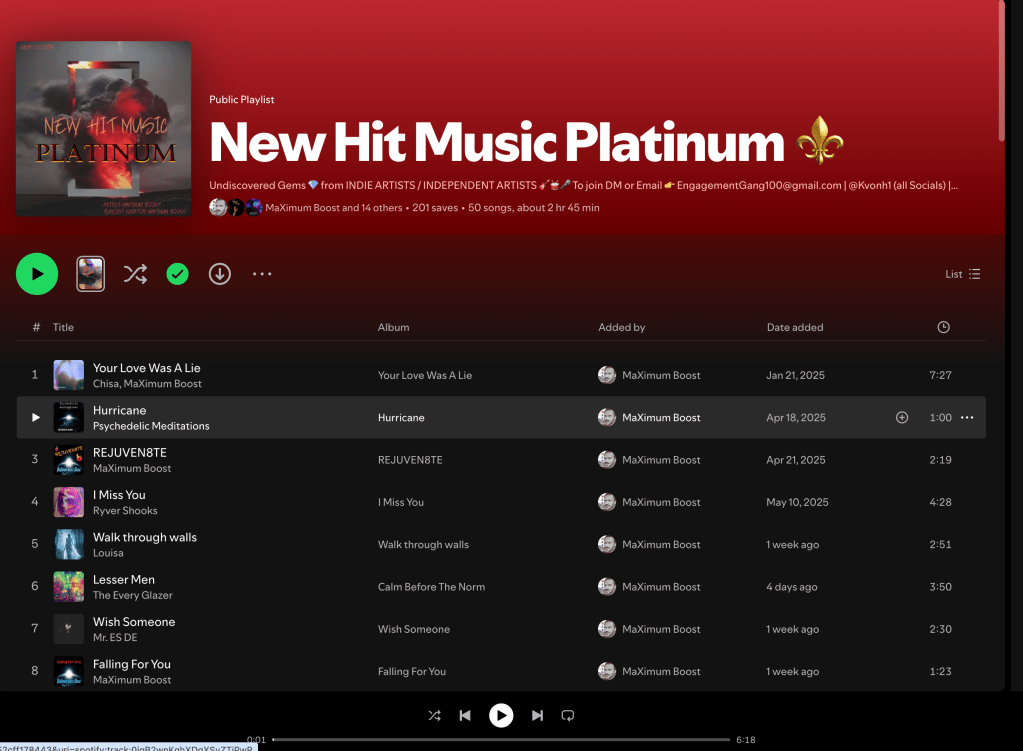
Task: Click the vertical scrollbar on the right
Action: 1001,70
